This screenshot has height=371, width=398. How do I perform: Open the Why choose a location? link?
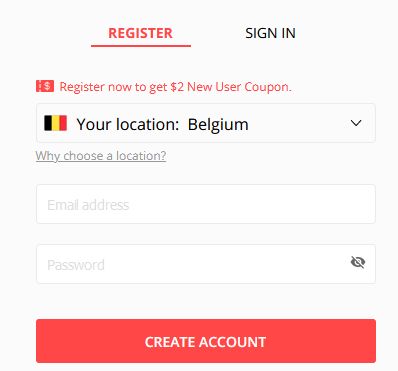coord(101,156)
